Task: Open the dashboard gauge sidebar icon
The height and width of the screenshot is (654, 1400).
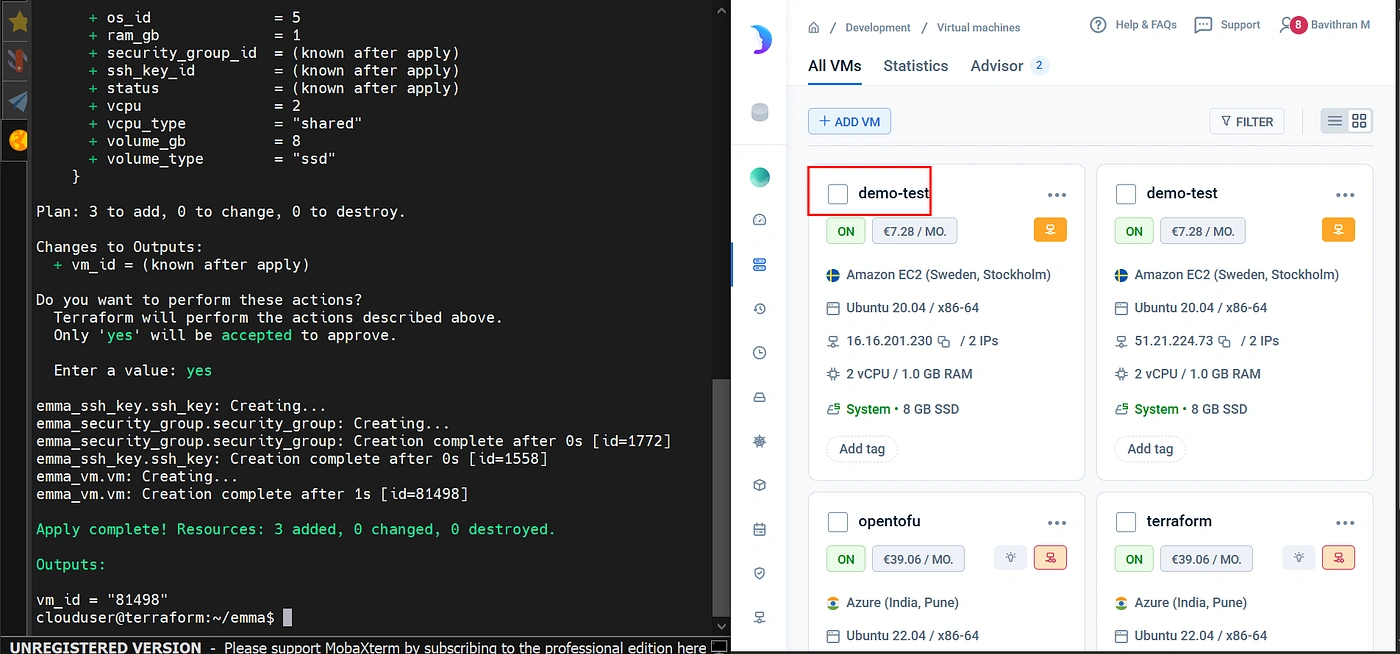Action: tap(759, 220)
